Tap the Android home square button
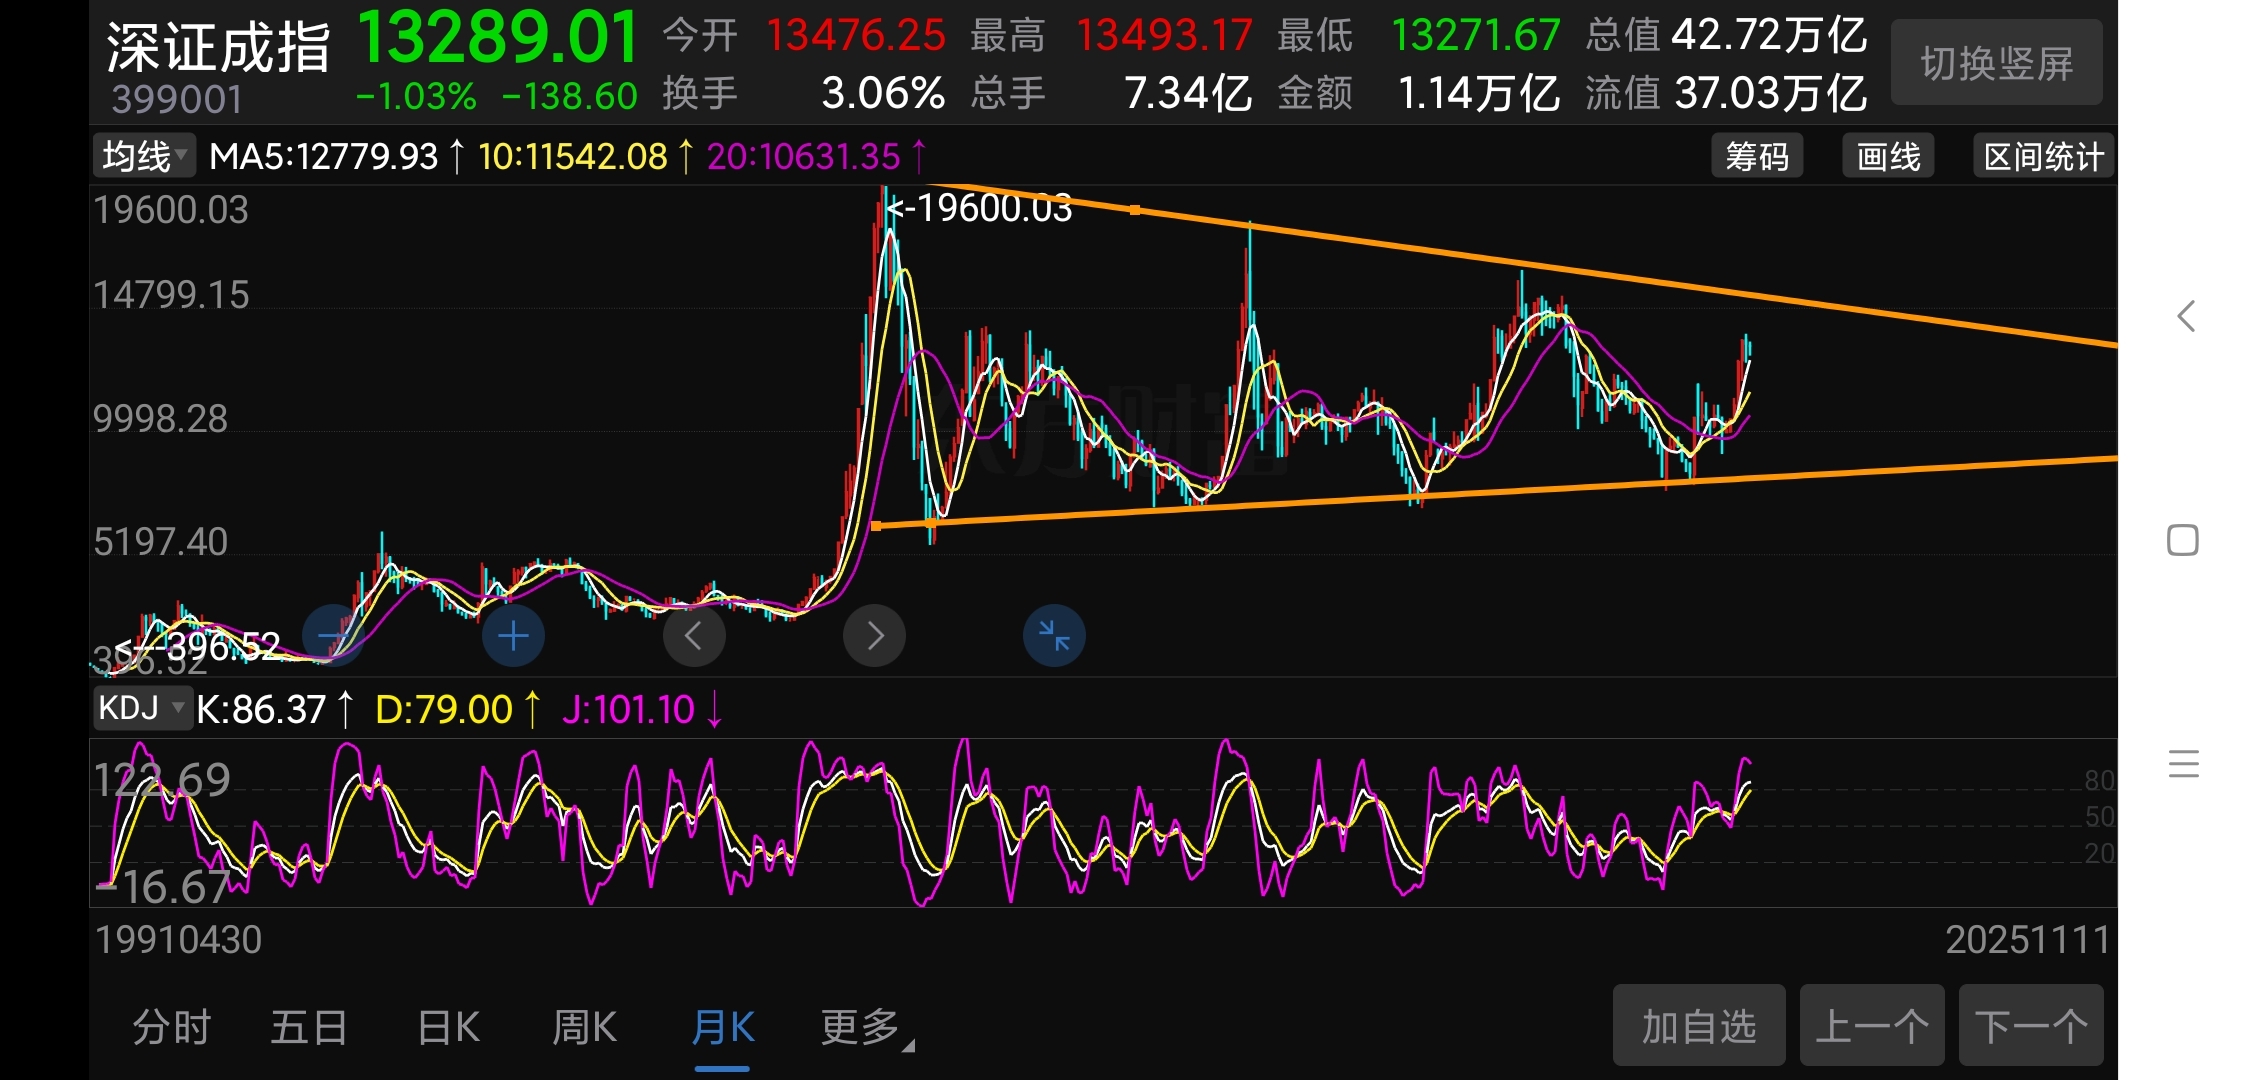Screen dimensions: 2248x1080 2183,540
